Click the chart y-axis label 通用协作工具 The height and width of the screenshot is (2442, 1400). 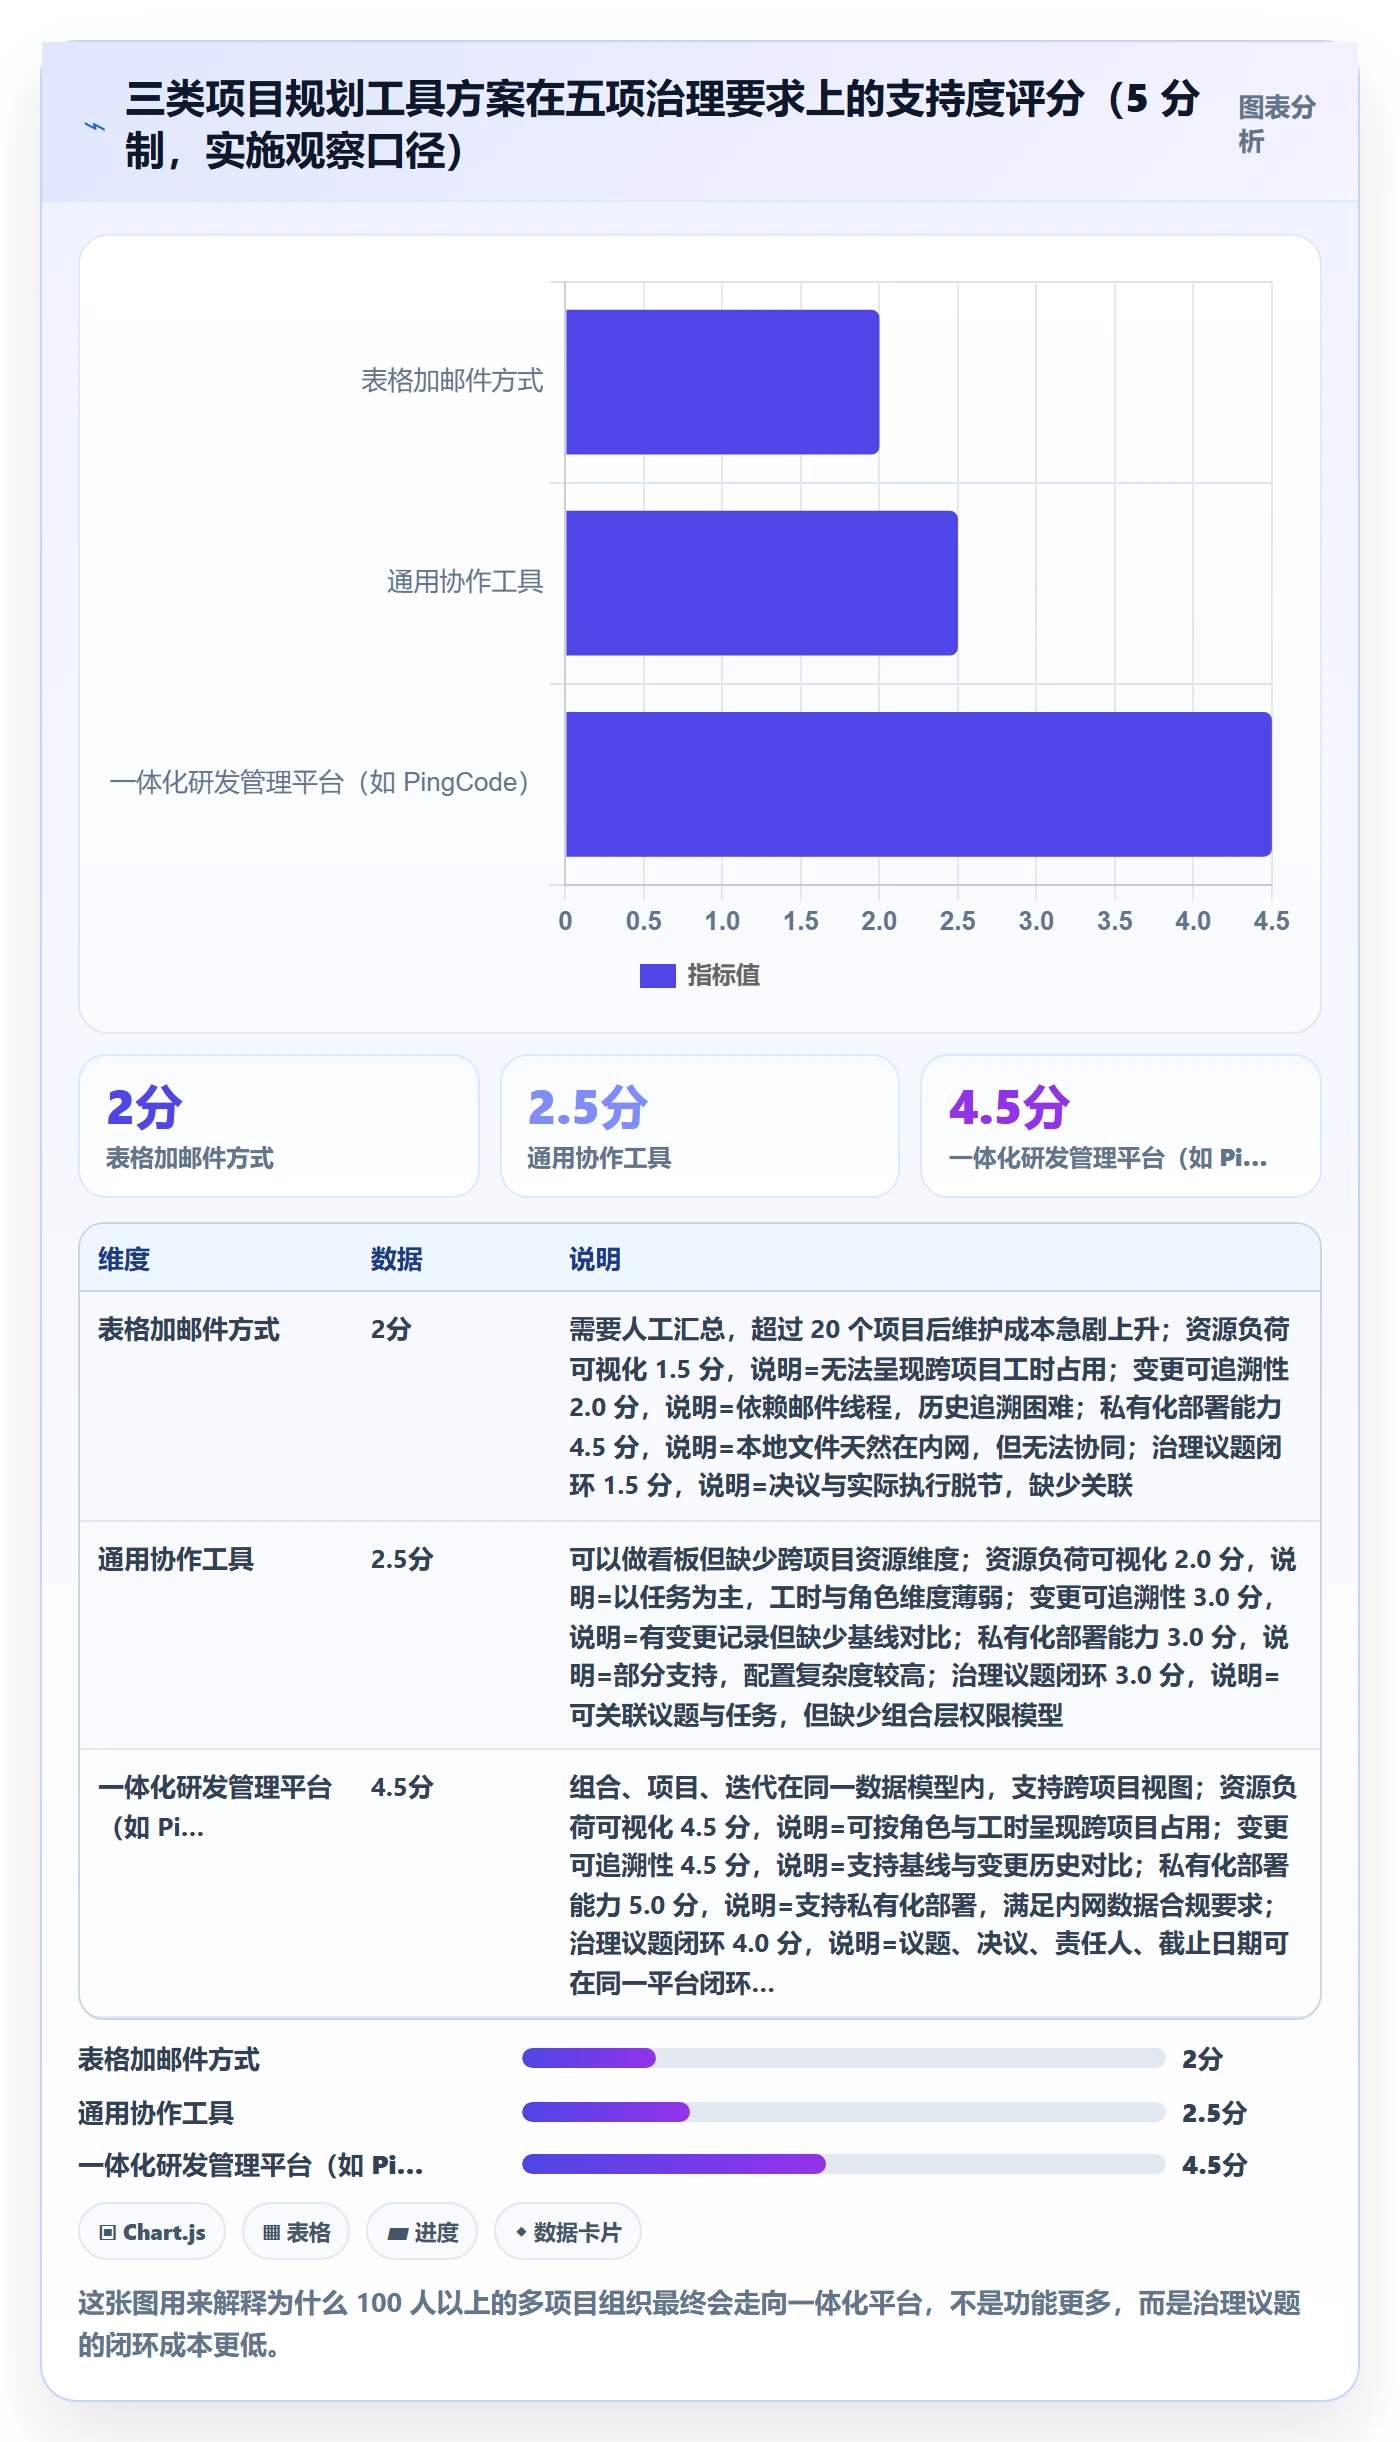point(465,582)
